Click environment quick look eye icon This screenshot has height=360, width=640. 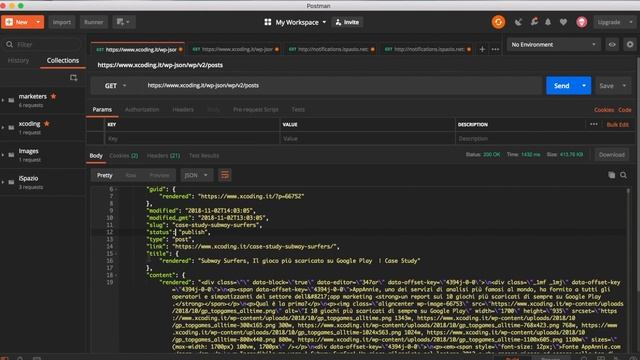coord(612,44)
